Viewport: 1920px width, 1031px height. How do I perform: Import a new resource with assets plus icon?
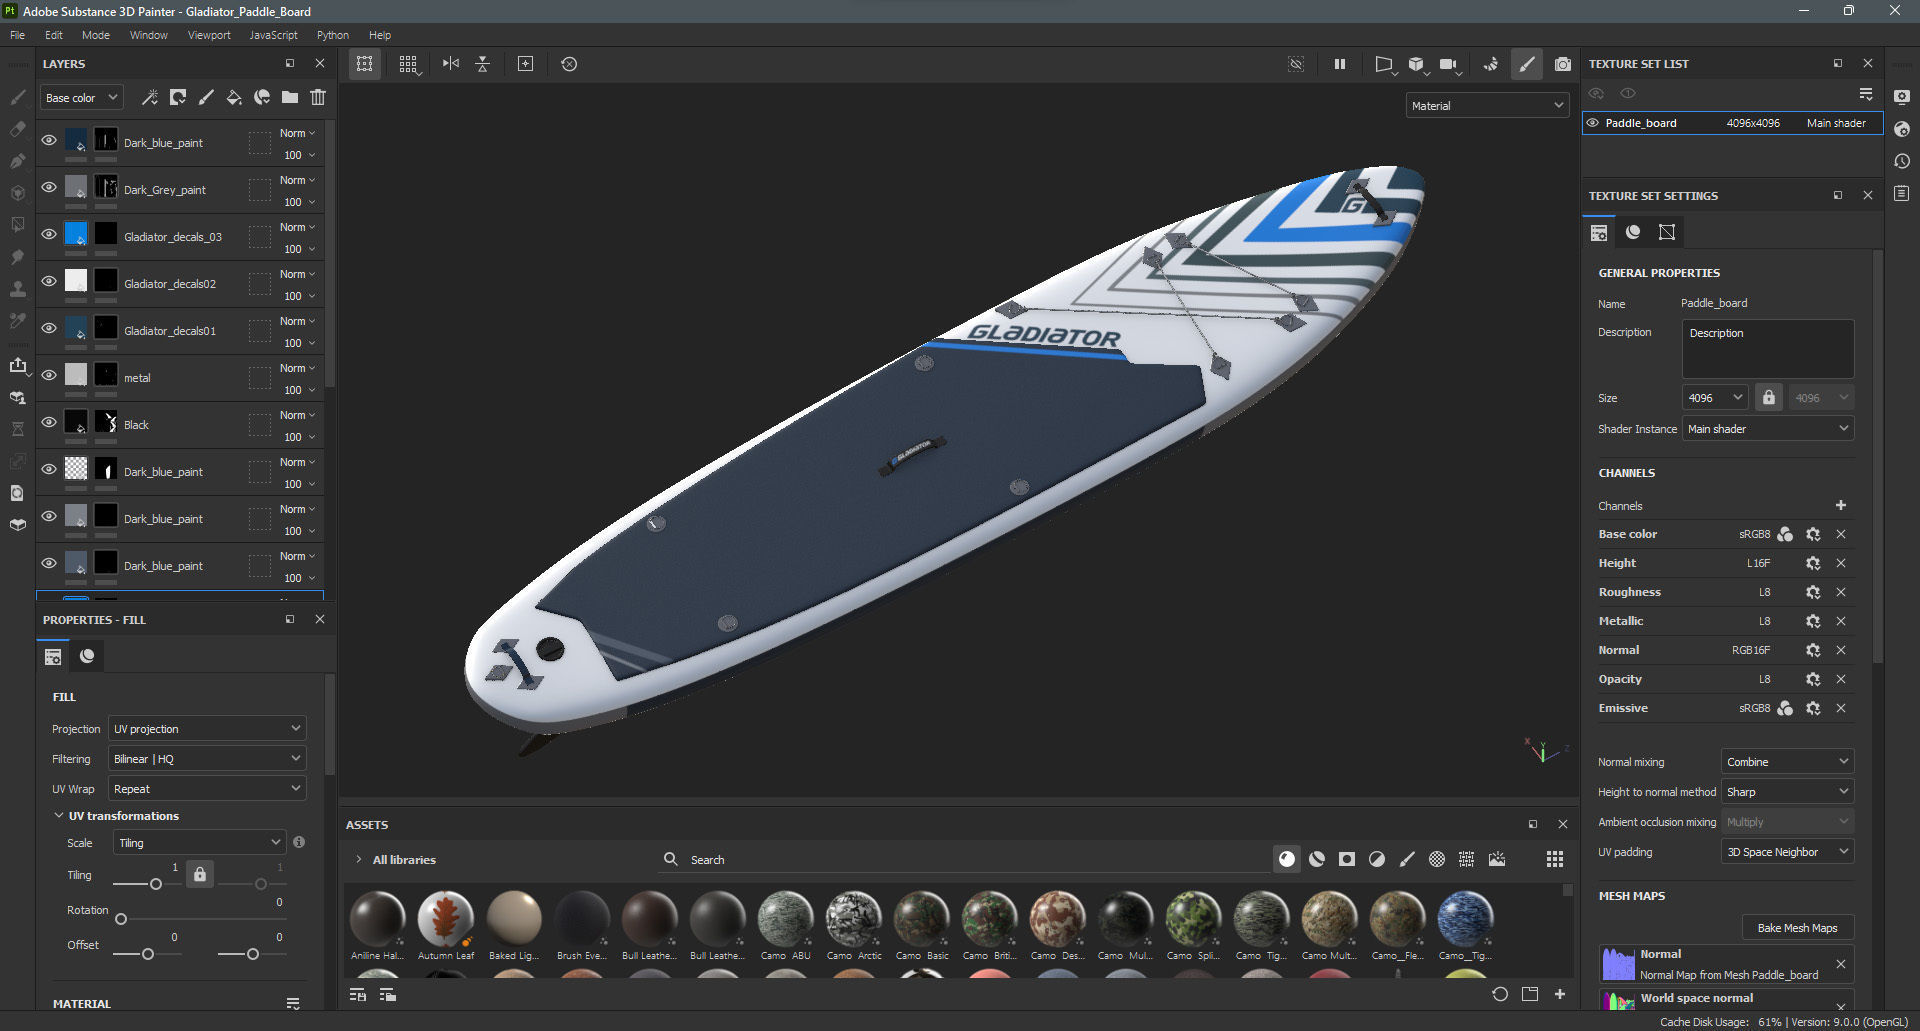(x=1560, y=994)
